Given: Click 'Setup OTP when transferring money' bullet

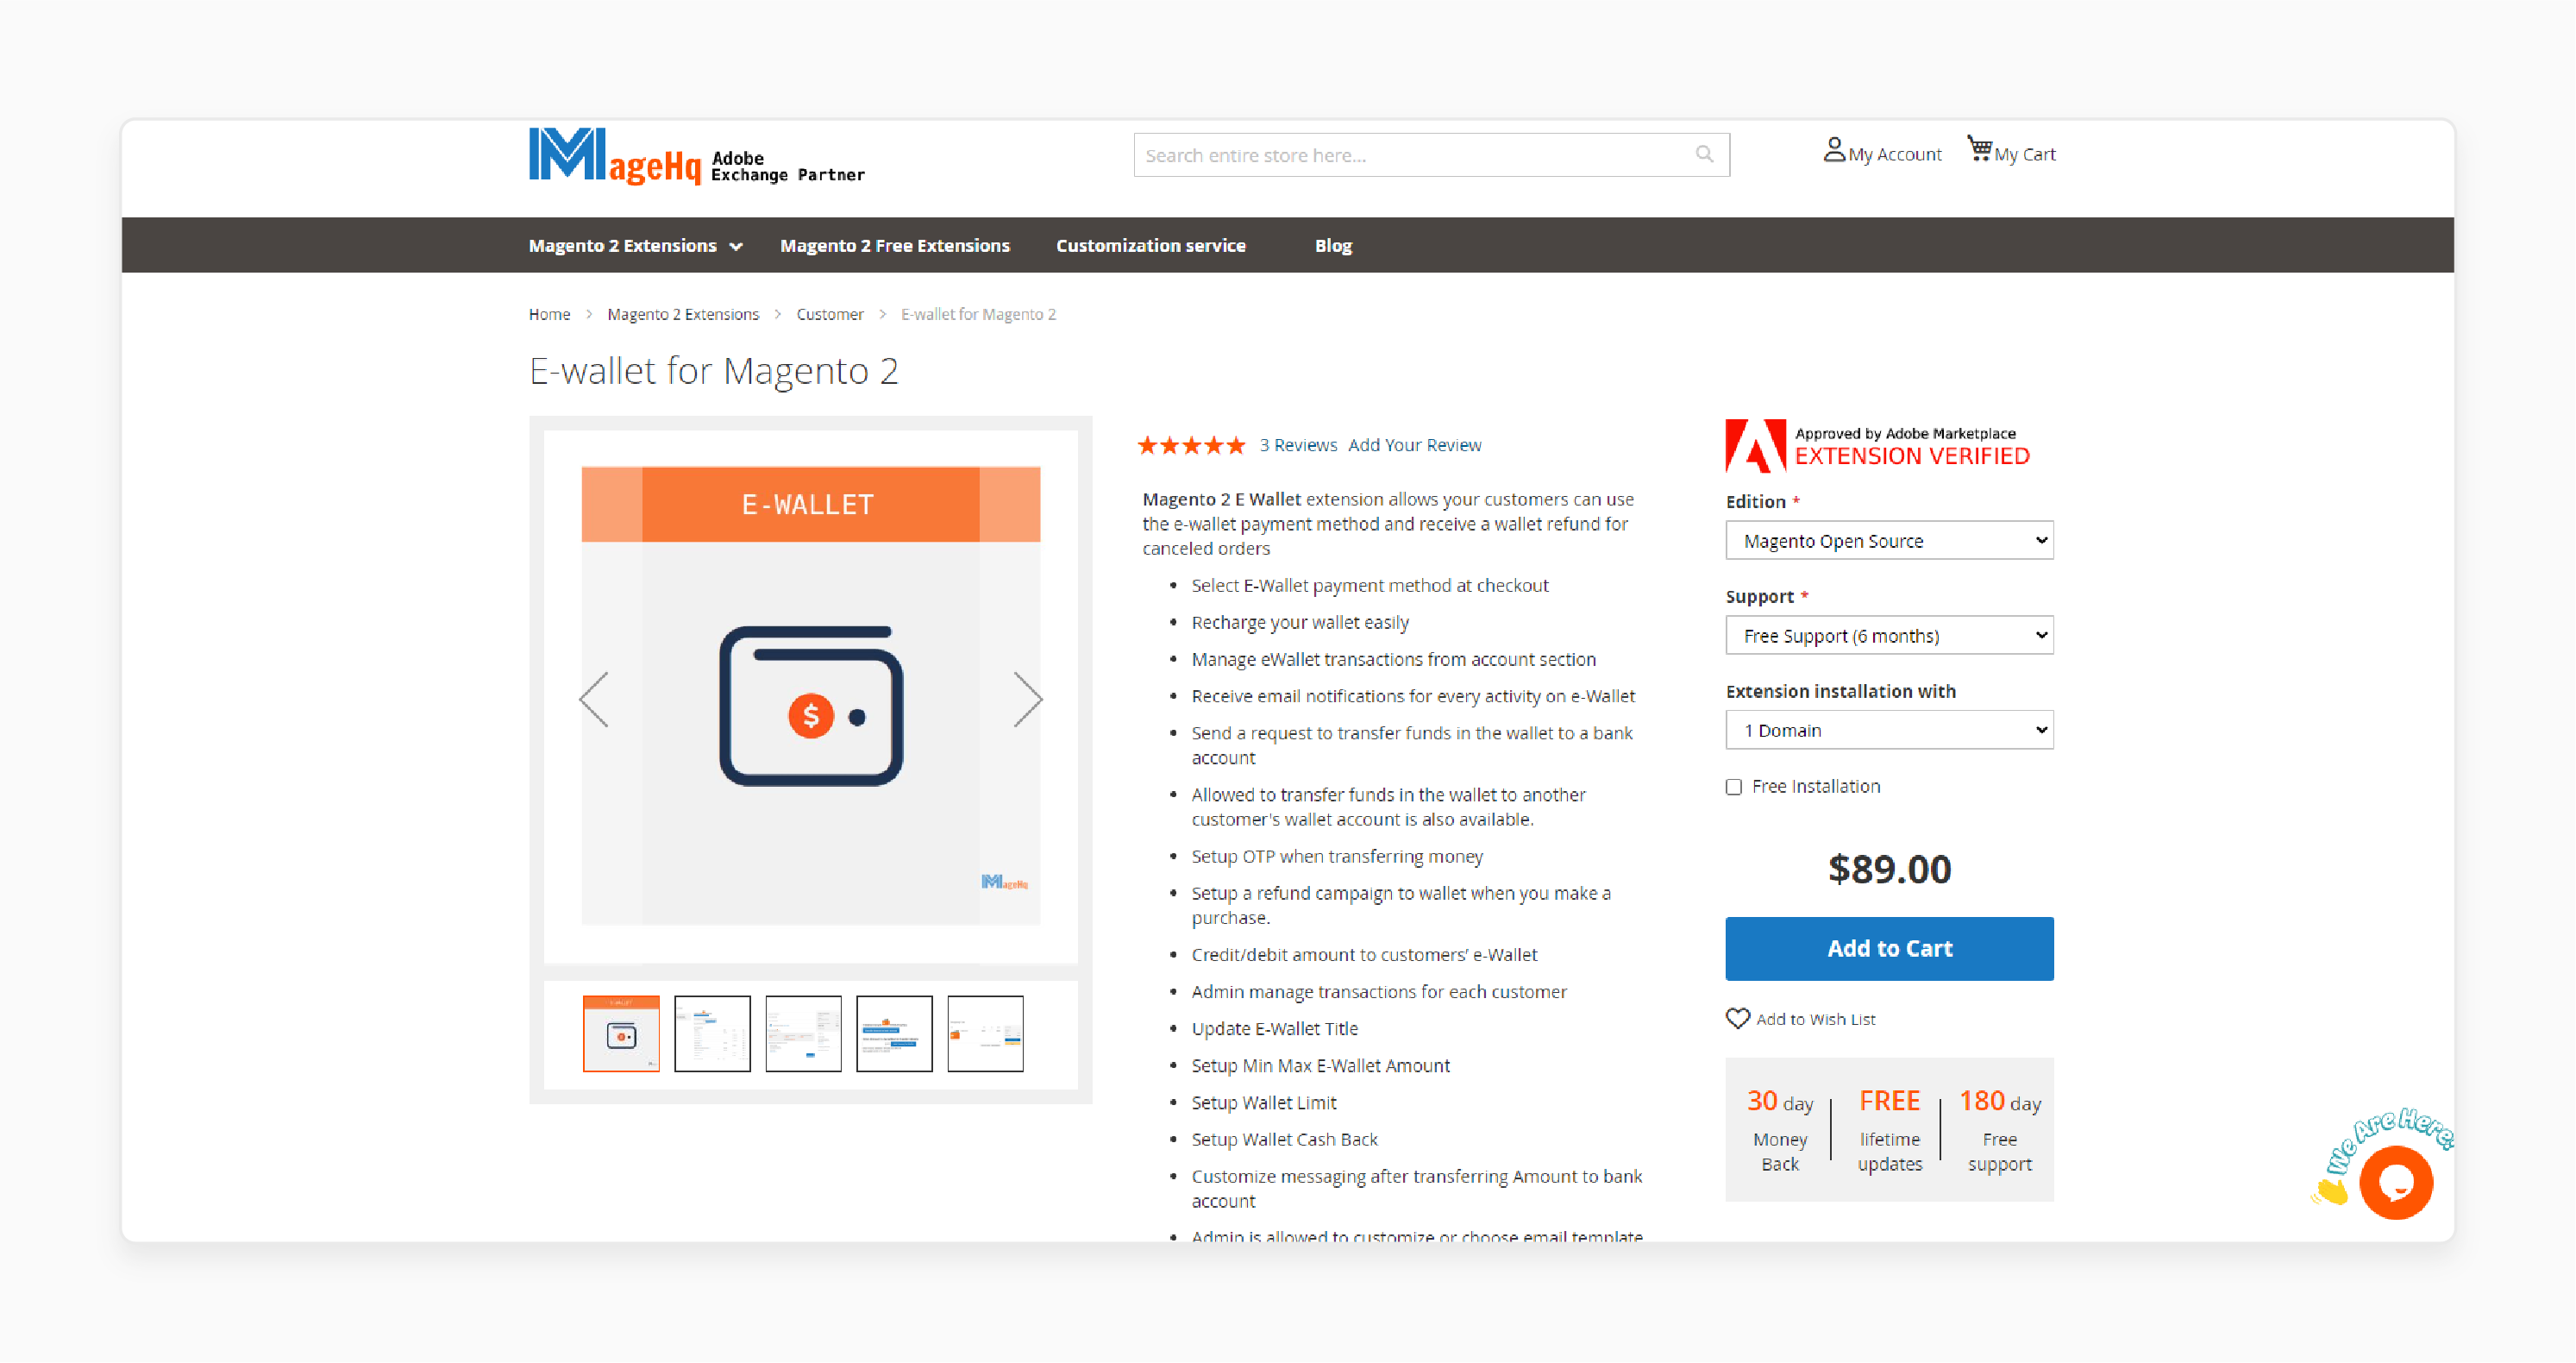Looking at the screenshot, I should 1336,856.
